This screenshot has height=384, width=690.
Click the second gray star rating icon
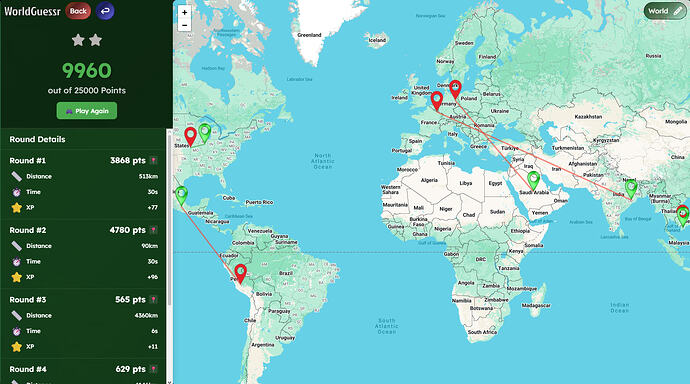pos(95,40)
